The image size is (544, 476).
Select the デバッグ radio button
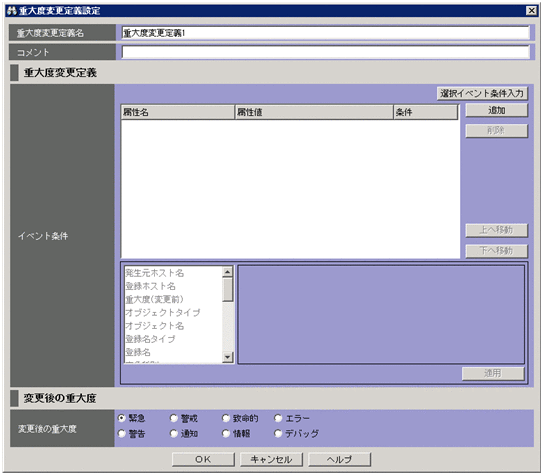coord(278,434)
